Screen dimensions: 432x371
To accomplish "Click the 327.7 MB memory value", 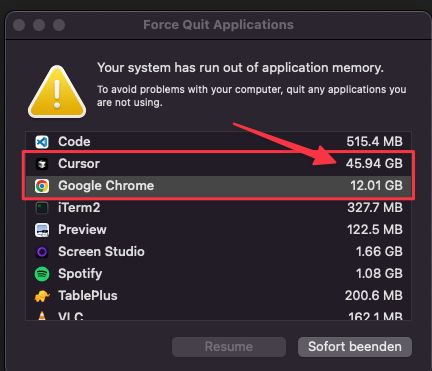I will pyautogui.click(x=375, y=208).
